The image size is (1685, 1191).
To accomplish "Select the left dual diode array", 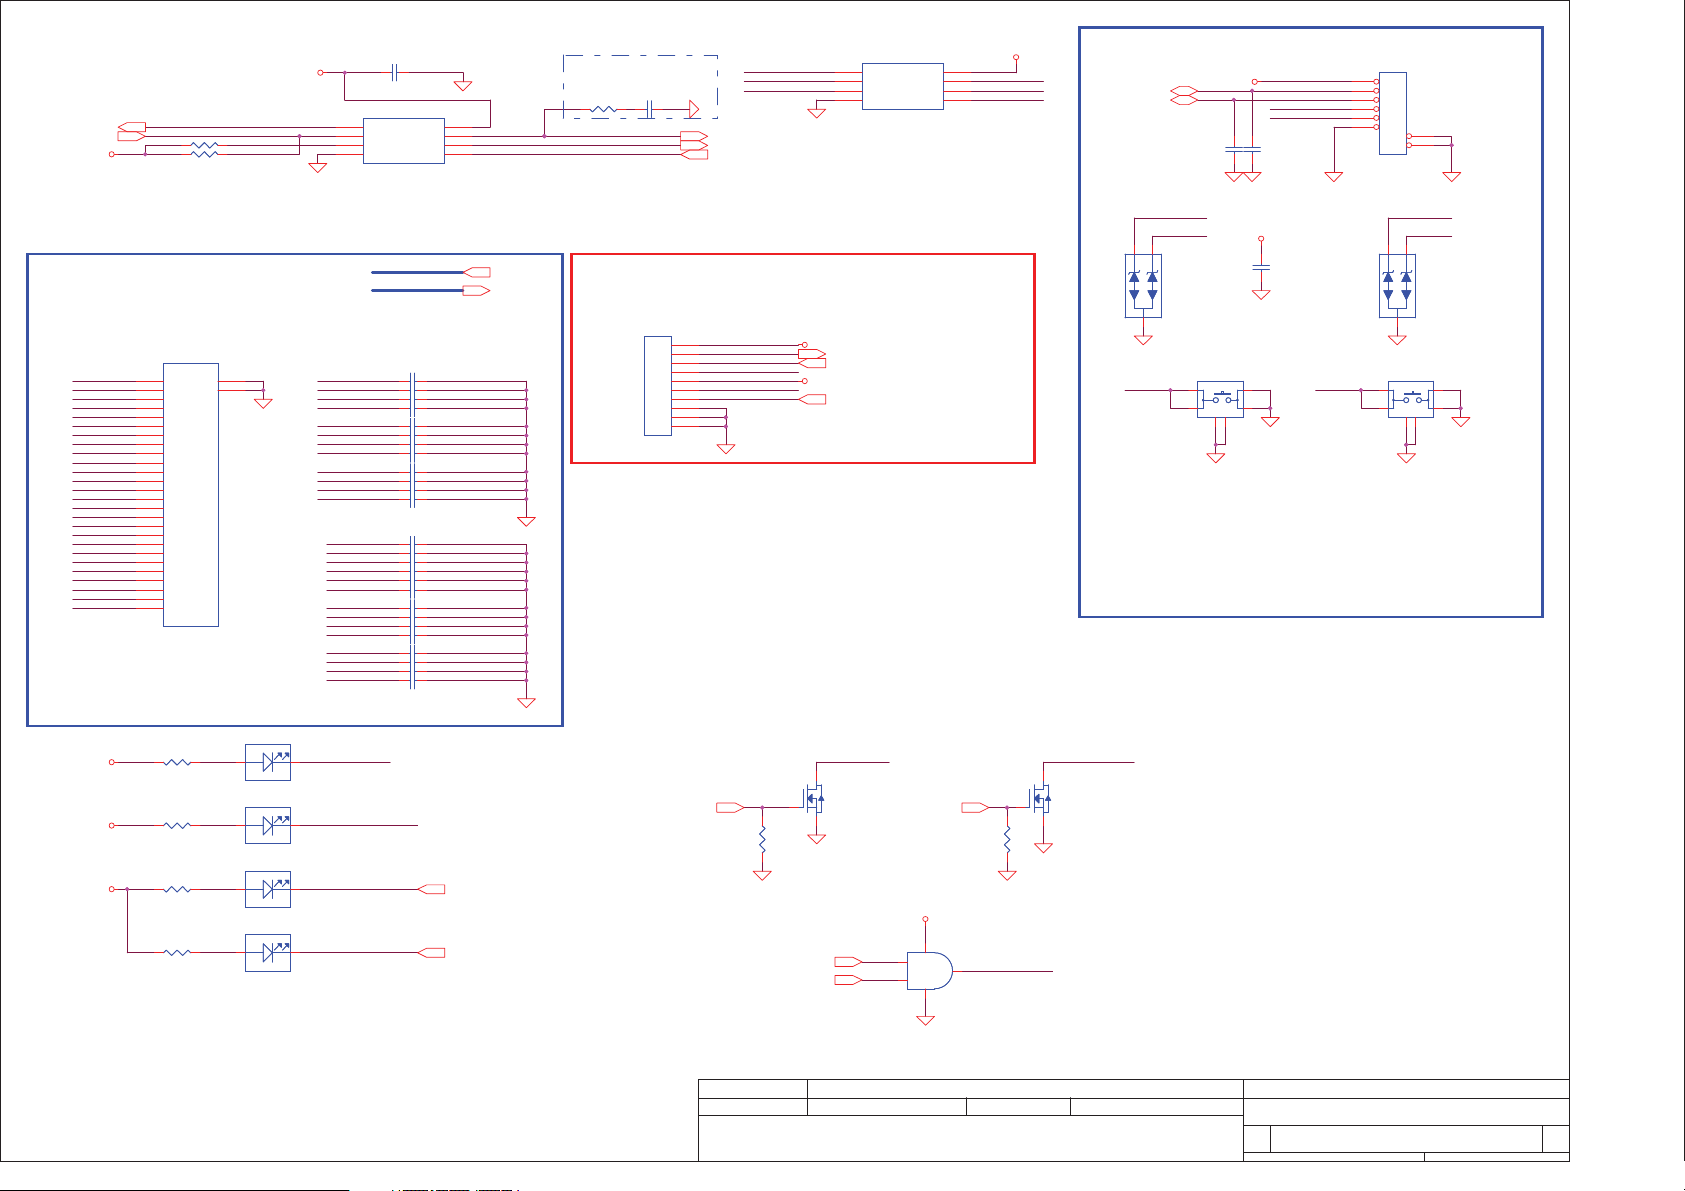I will pyautogui.click(x=1143, y=286).
